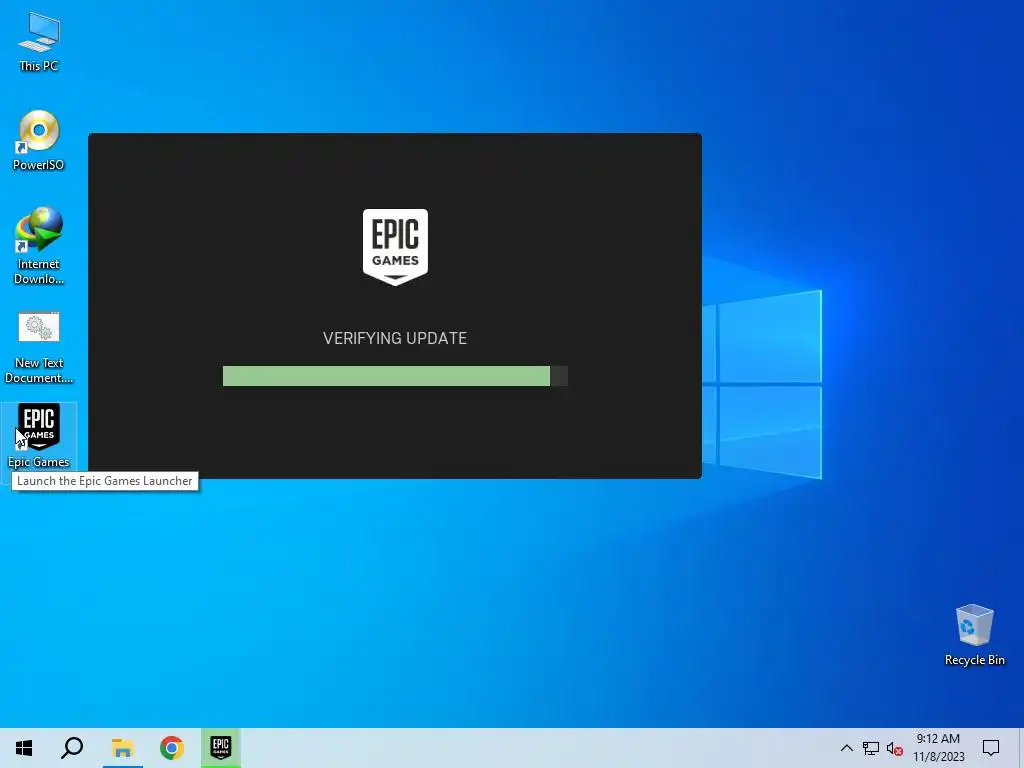The height and width of the screenshot is (768, 1024).
Task: Select the Epic Games desktop shortcut
Action: [39, 436]
